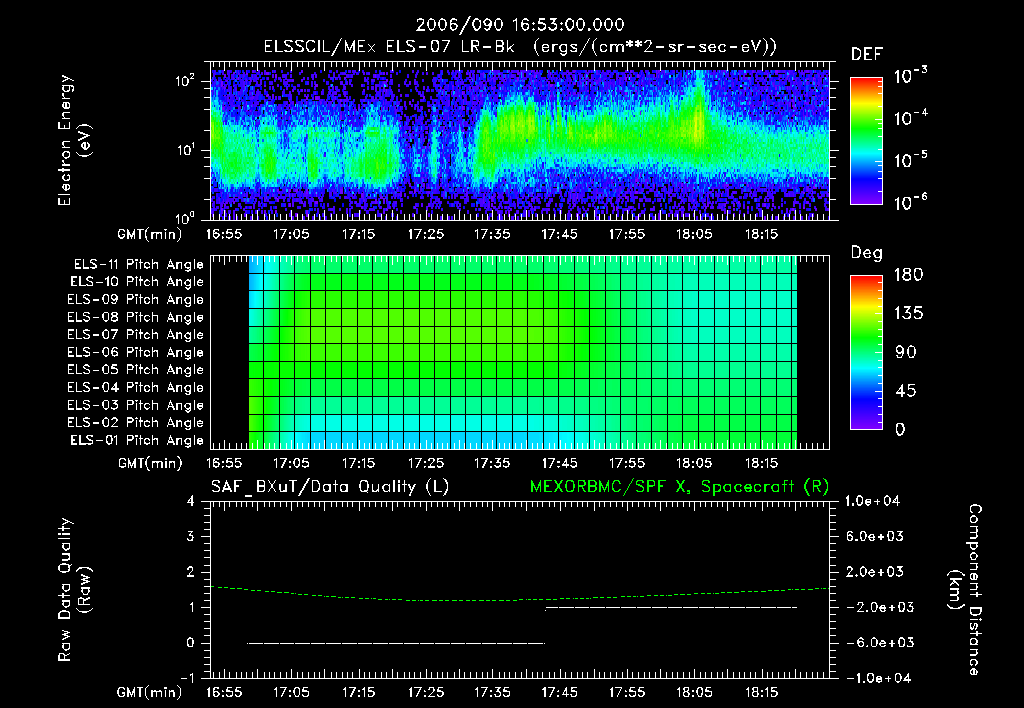Click the 4 tick on Raw Data Quality axis

[x=191, y=501]
